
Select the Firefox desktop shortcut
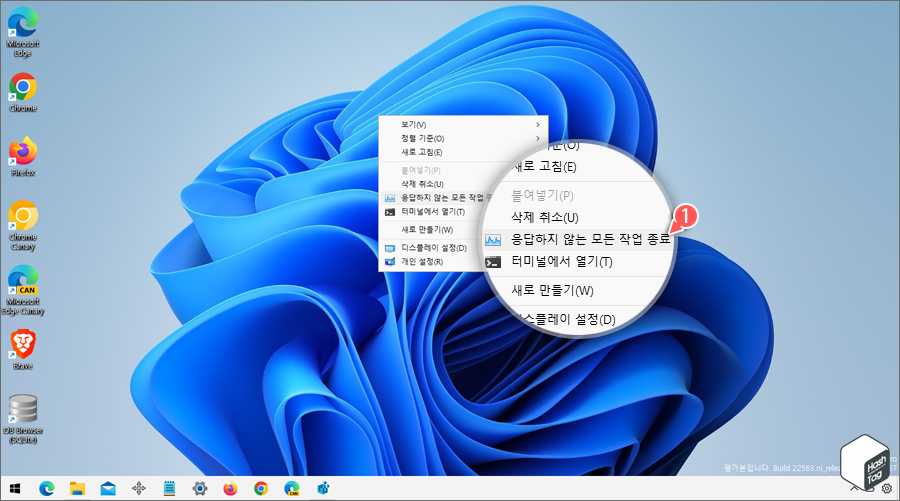click(23, 156)
